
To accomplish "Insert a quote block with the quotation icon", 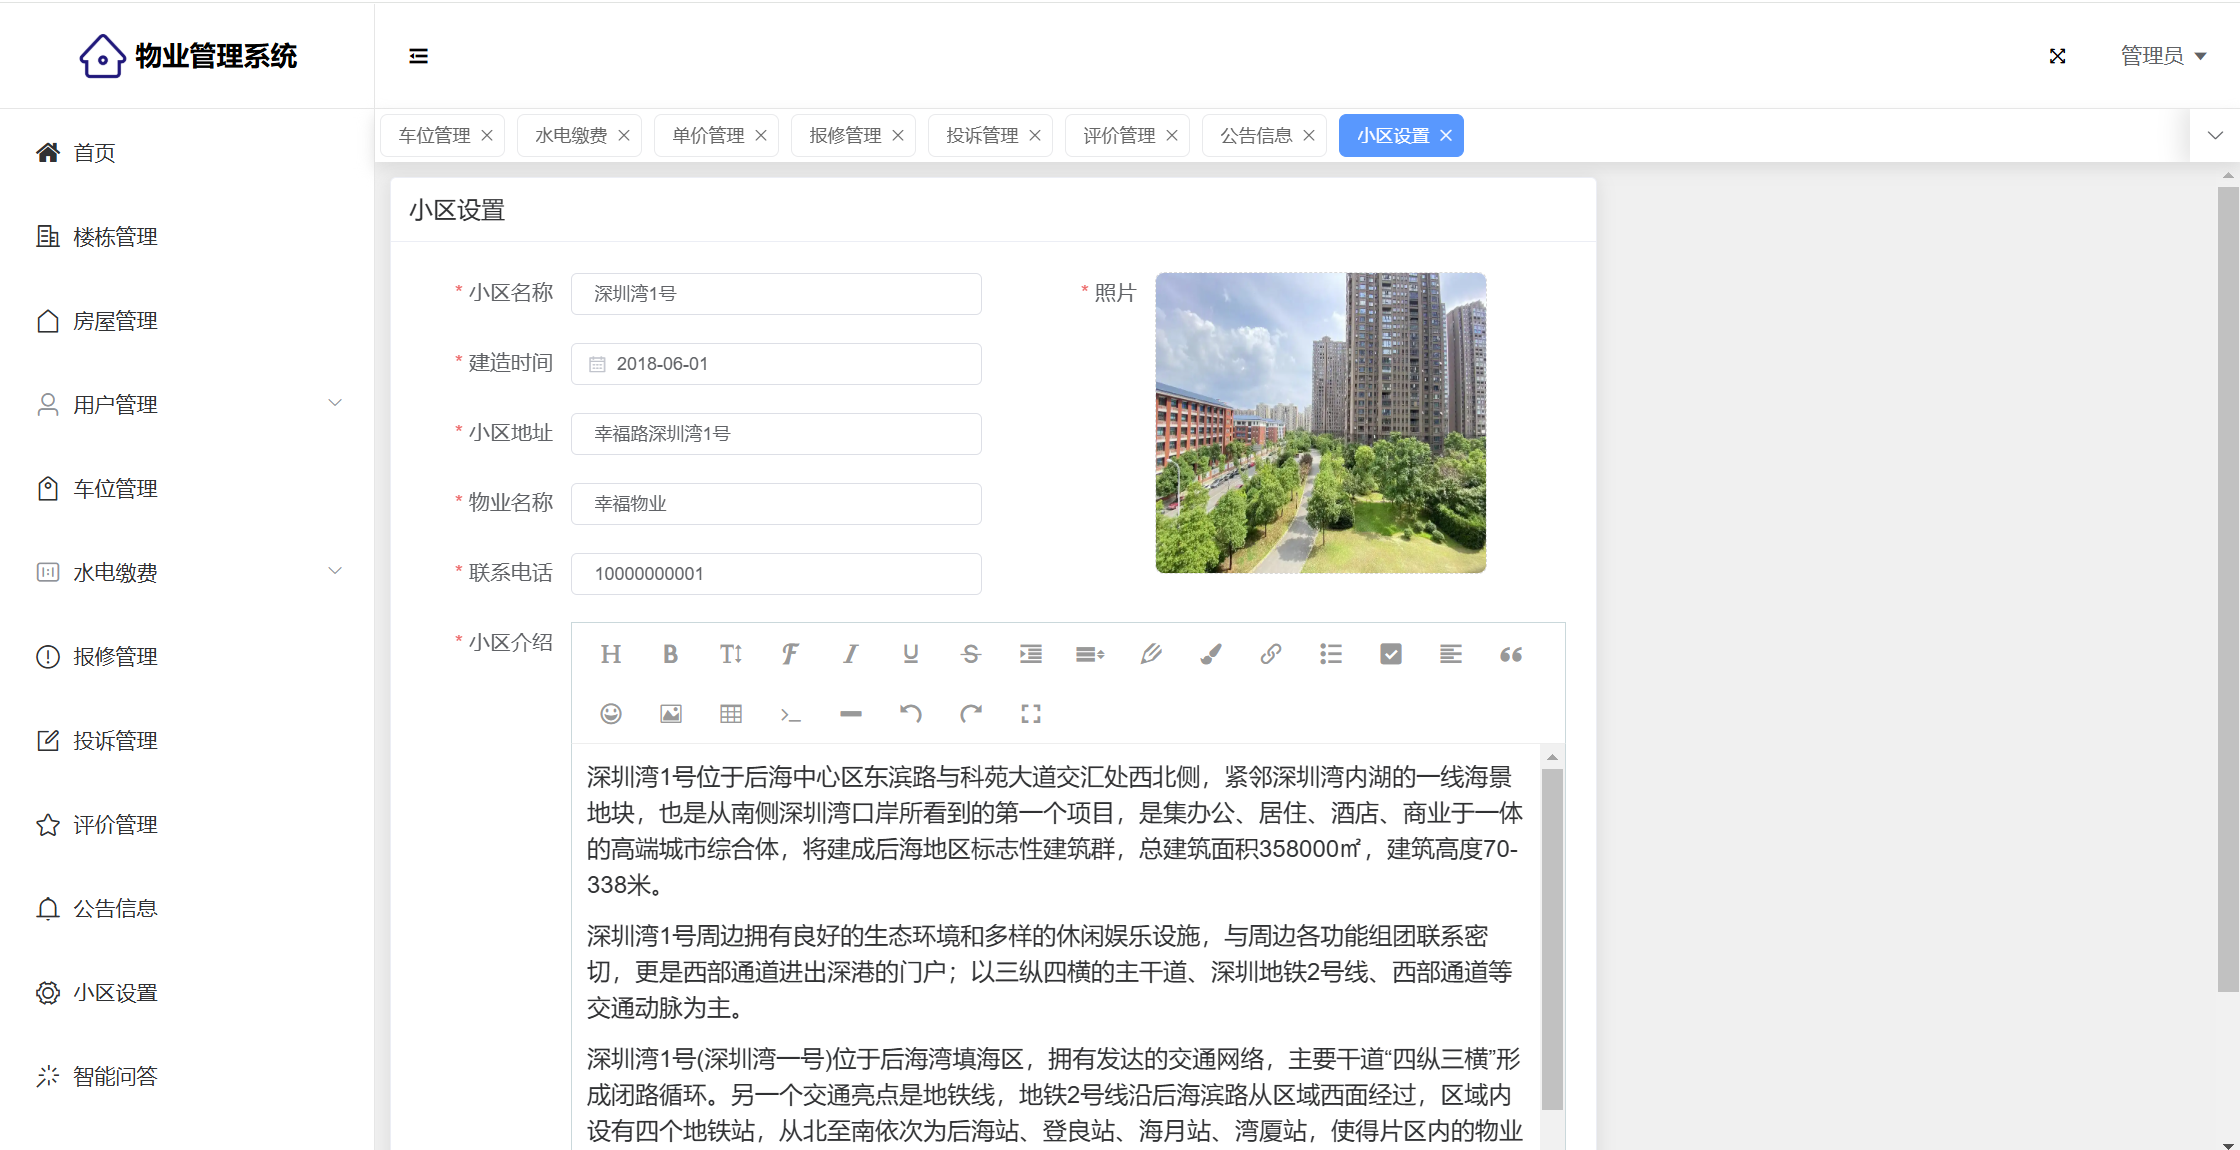I will coord(1510,654).
